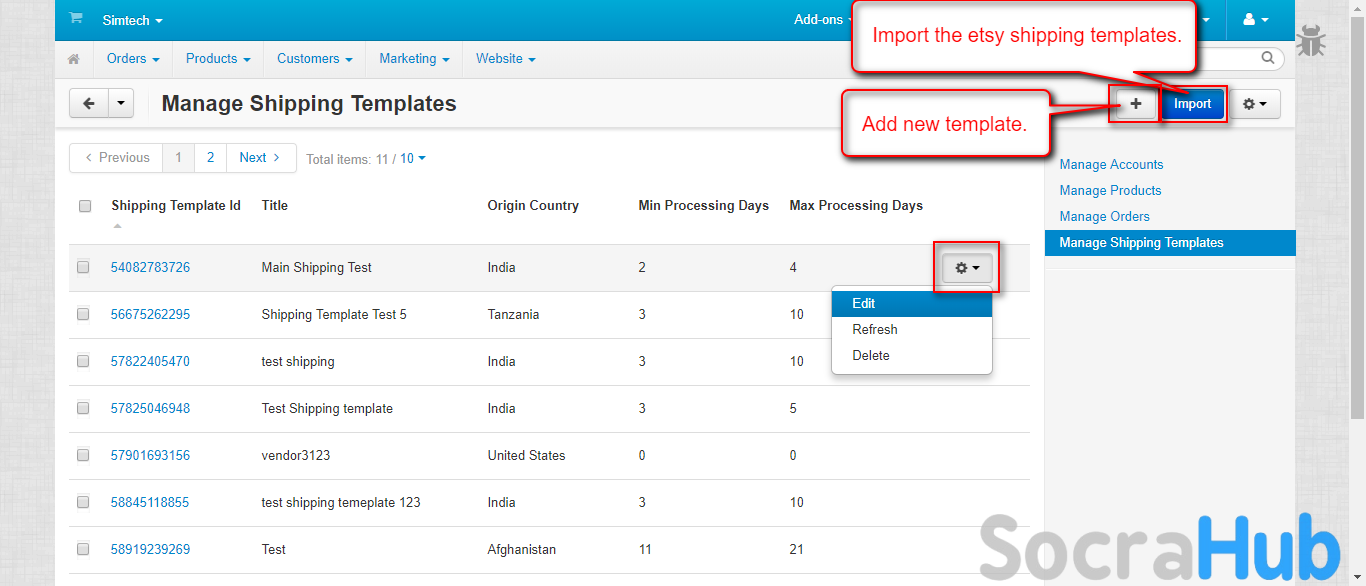Open the Products menu dropdown
Image resolution: width=1366 pixels, height=586 pixels.
[x=218, y=59]
